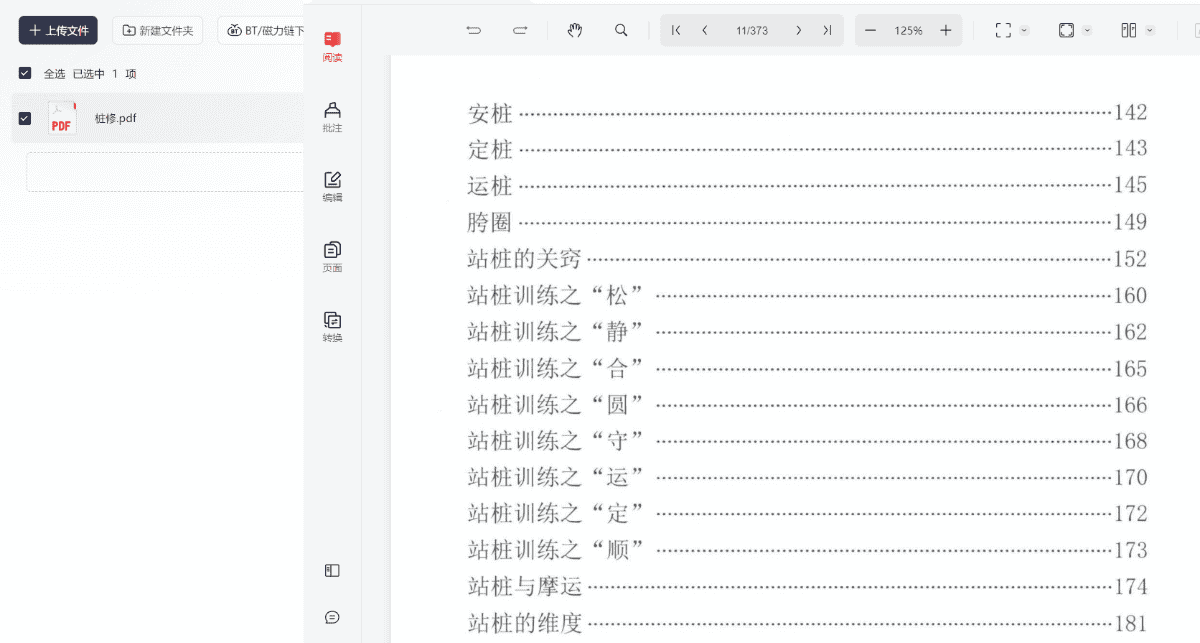
Task: Click the 新建文件夹 new folder button
Action: (157, 31)
